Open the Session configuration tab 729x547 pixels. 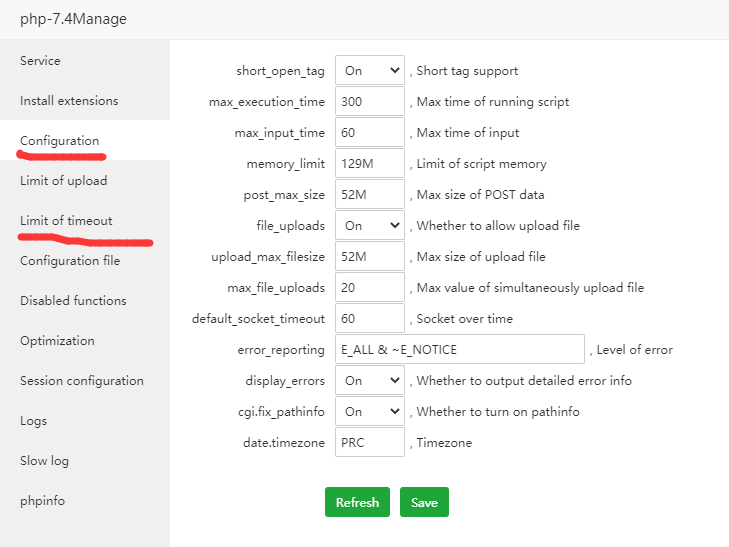coord(82,381)
